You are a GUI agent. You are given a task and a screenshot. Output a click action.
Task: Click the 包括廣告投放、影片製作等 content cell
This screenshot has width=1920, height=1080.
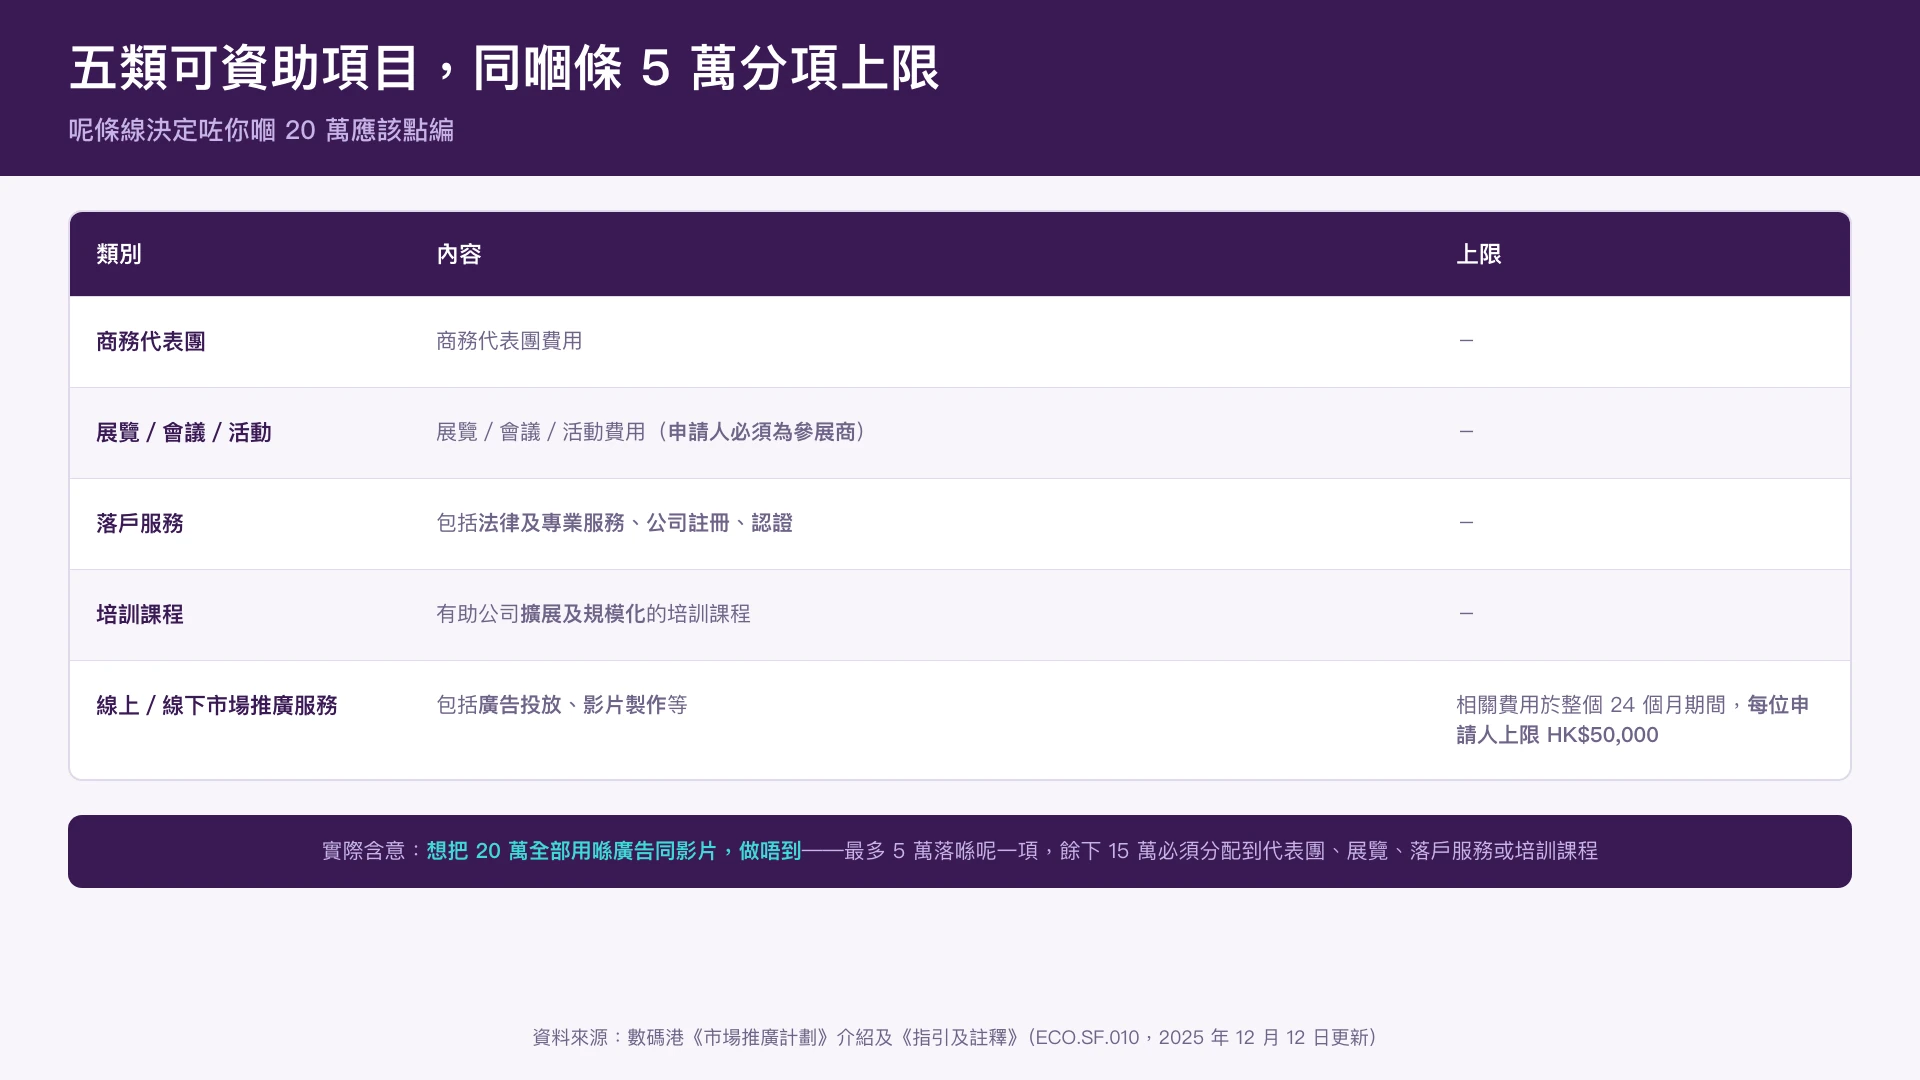point(562,705)
